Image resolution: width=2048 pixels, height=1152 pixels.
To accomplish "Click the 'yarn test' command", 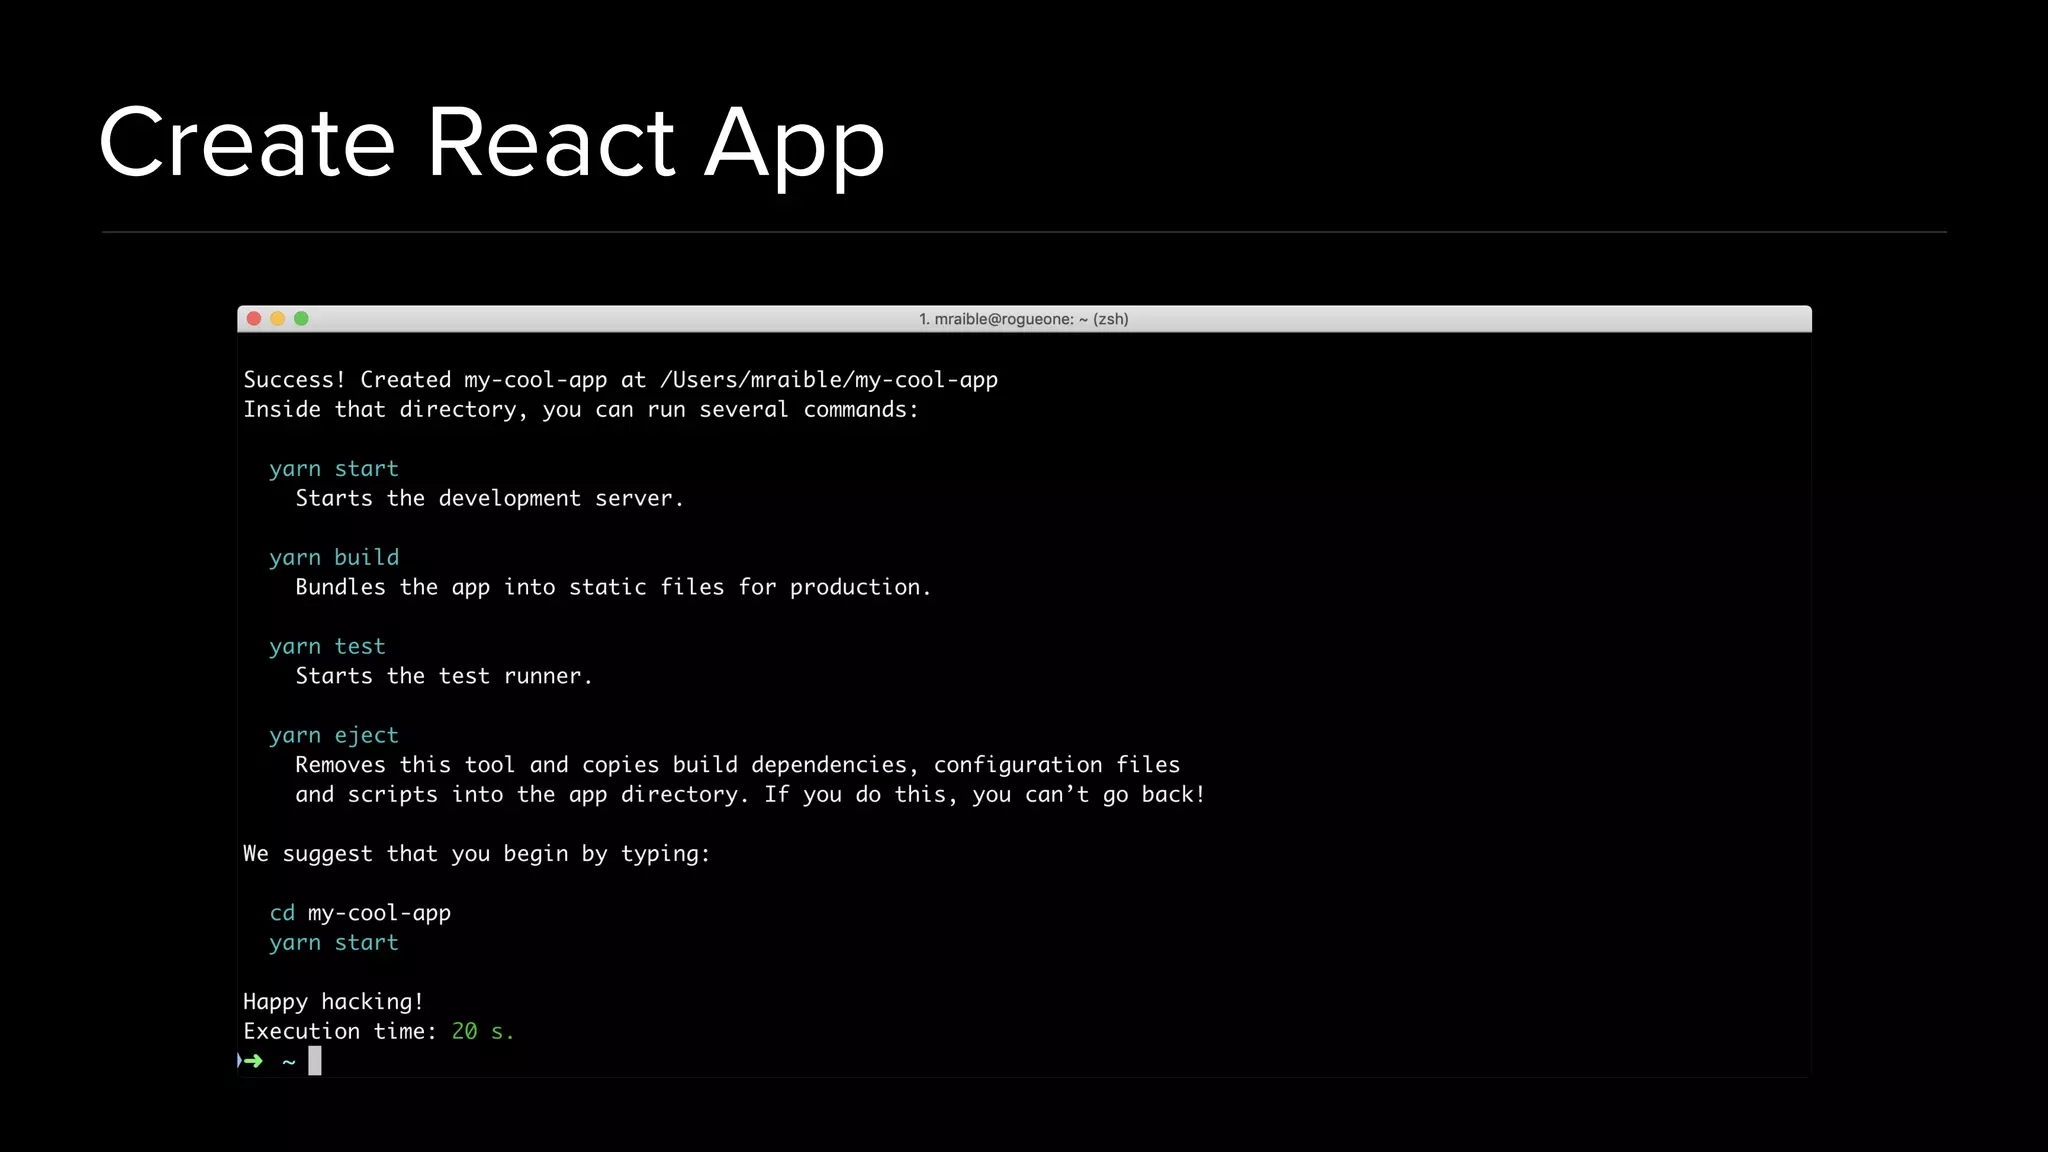I will point(327,647).
